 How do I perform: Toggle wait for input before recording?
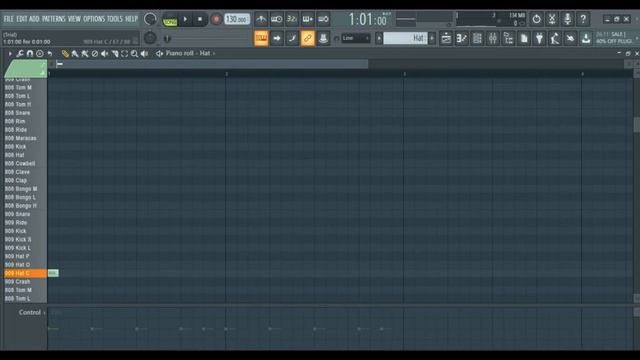pyautogui.click(x=276, y=19)
